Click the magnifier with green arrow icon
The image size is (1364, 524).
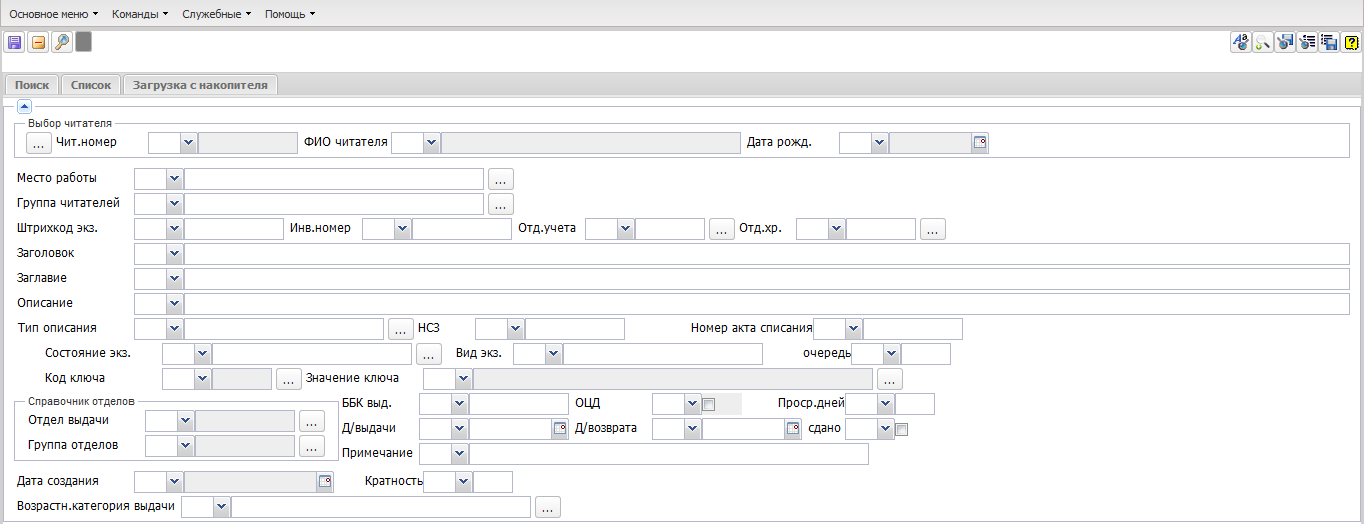pyautogui.click(x=1262, y=42)
